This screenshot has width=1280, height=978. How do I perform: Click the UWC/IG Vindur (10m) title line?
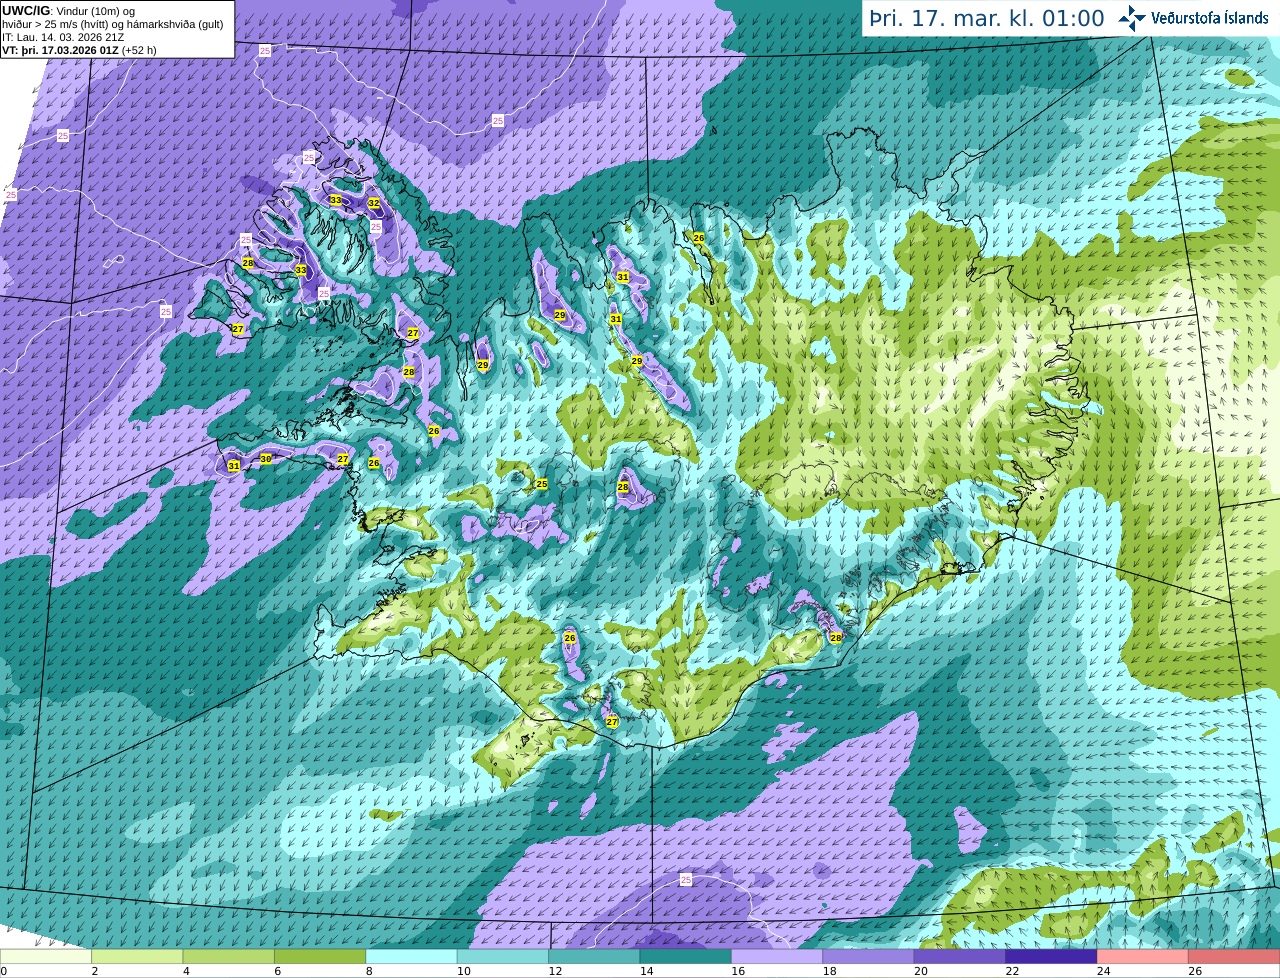click(x=68, y=11)
